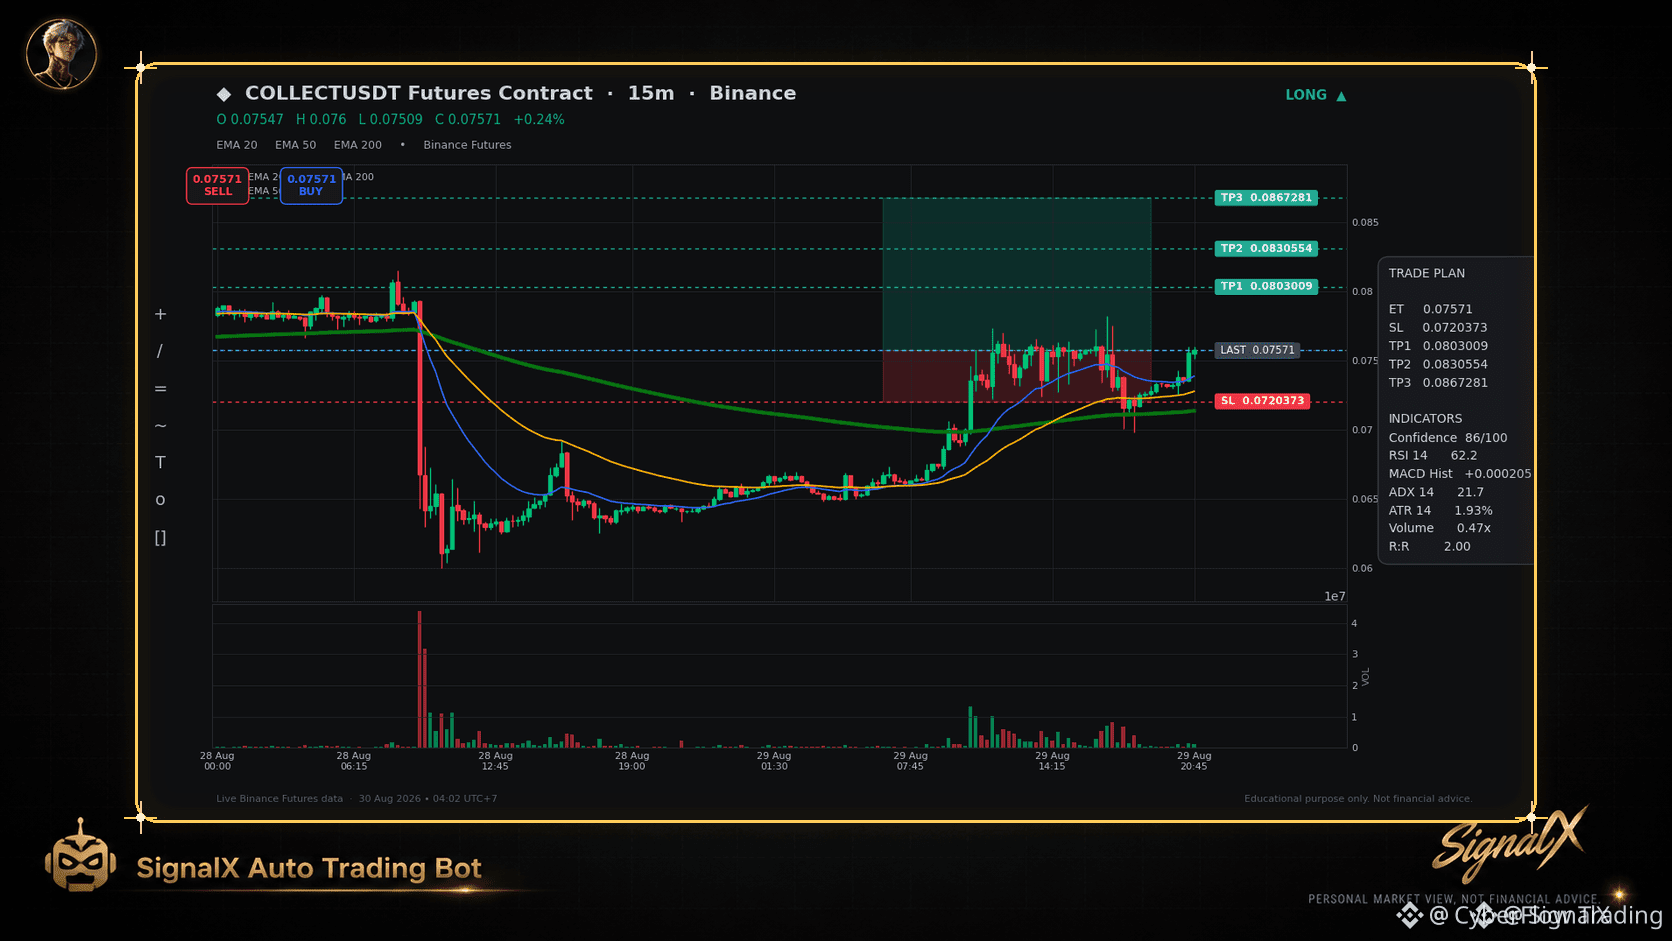This screenshot has width=1672, height=941.
Task: Click the +0.24% change value
Action: pyautogui.click(x=539, y=119)
